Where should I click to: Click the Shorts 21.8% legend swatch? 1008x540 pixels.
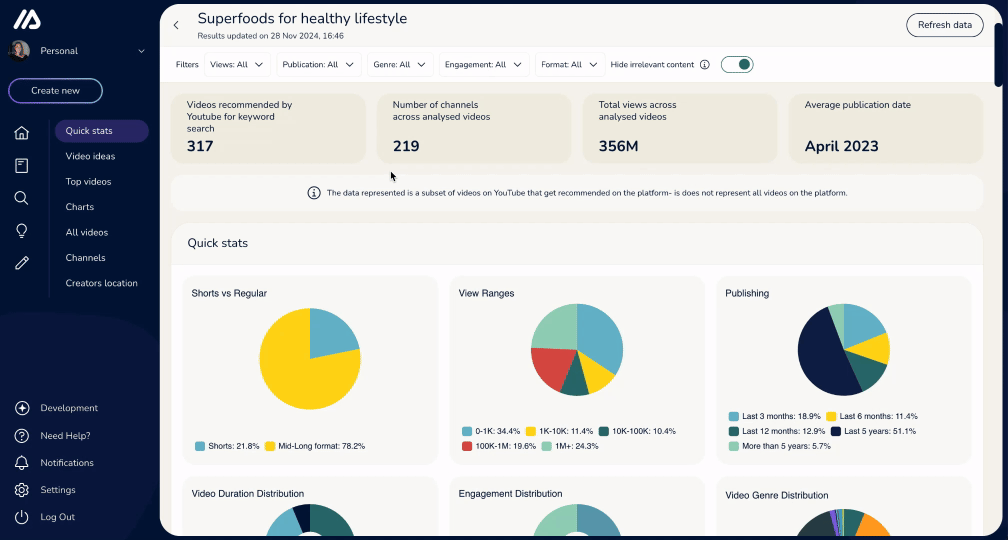200,446
